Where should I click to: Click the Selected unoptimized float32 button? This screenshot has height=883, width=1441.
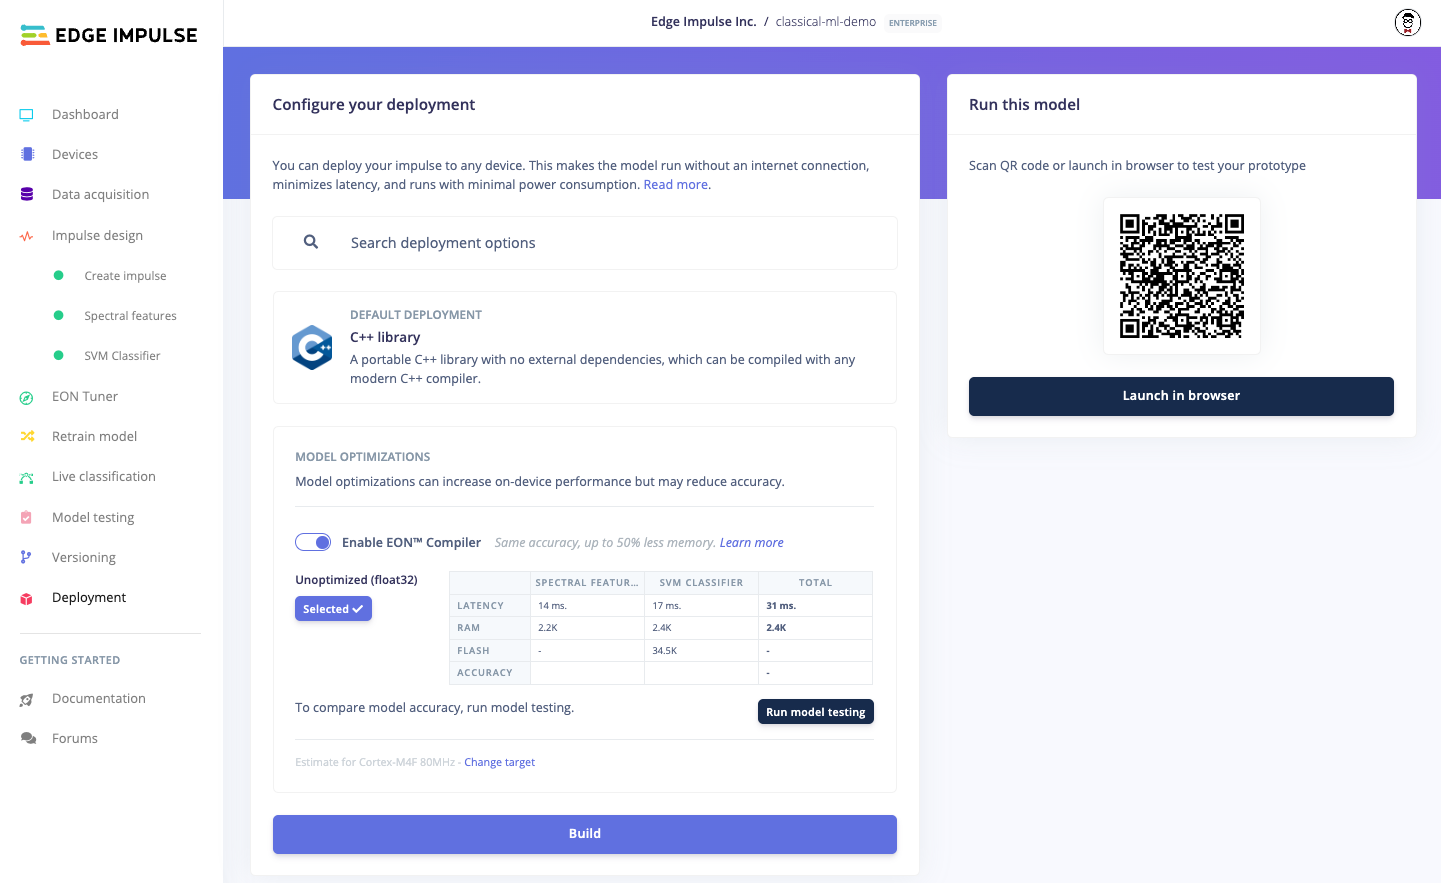(x=333, y=609)
